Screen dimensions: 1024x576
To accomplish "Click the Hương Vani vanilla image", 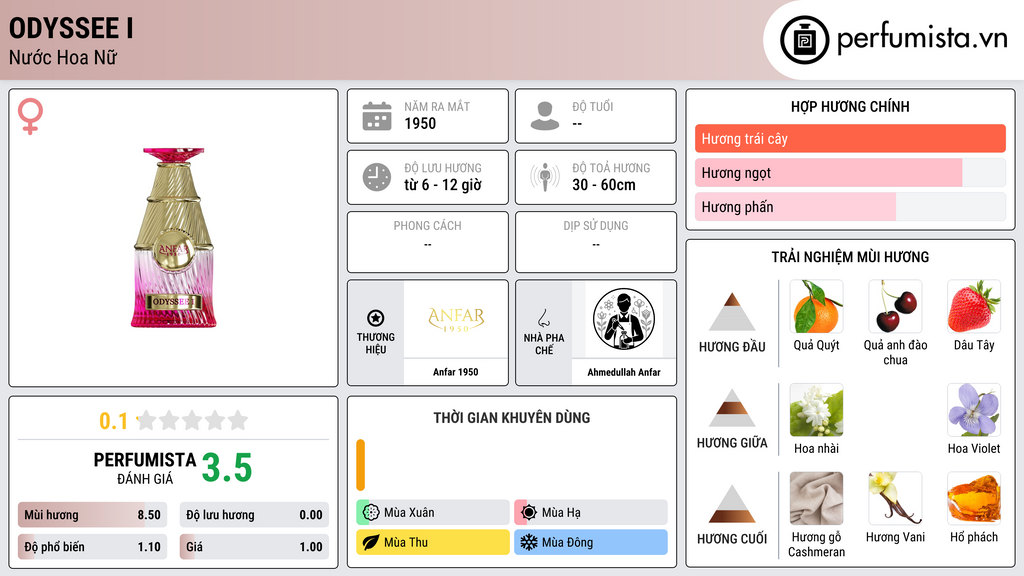I will coord(895,499).
